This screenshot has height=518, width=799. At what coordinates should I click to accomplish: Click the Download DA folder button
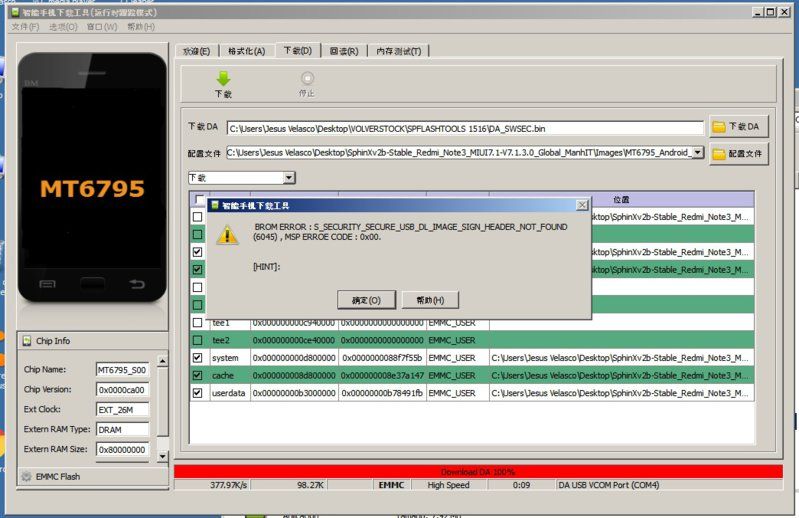coord(738,126)
